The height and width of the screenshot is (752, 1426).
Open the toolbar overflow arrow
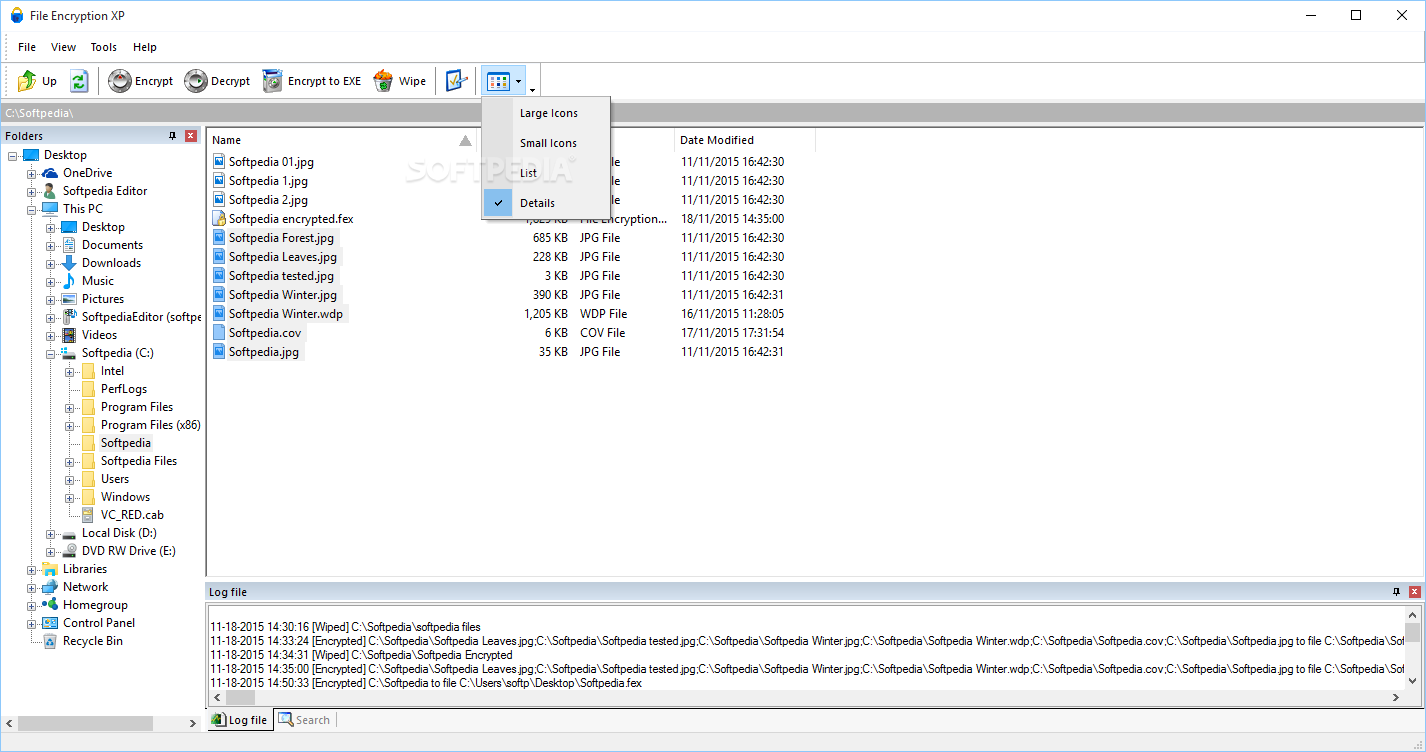533,90
